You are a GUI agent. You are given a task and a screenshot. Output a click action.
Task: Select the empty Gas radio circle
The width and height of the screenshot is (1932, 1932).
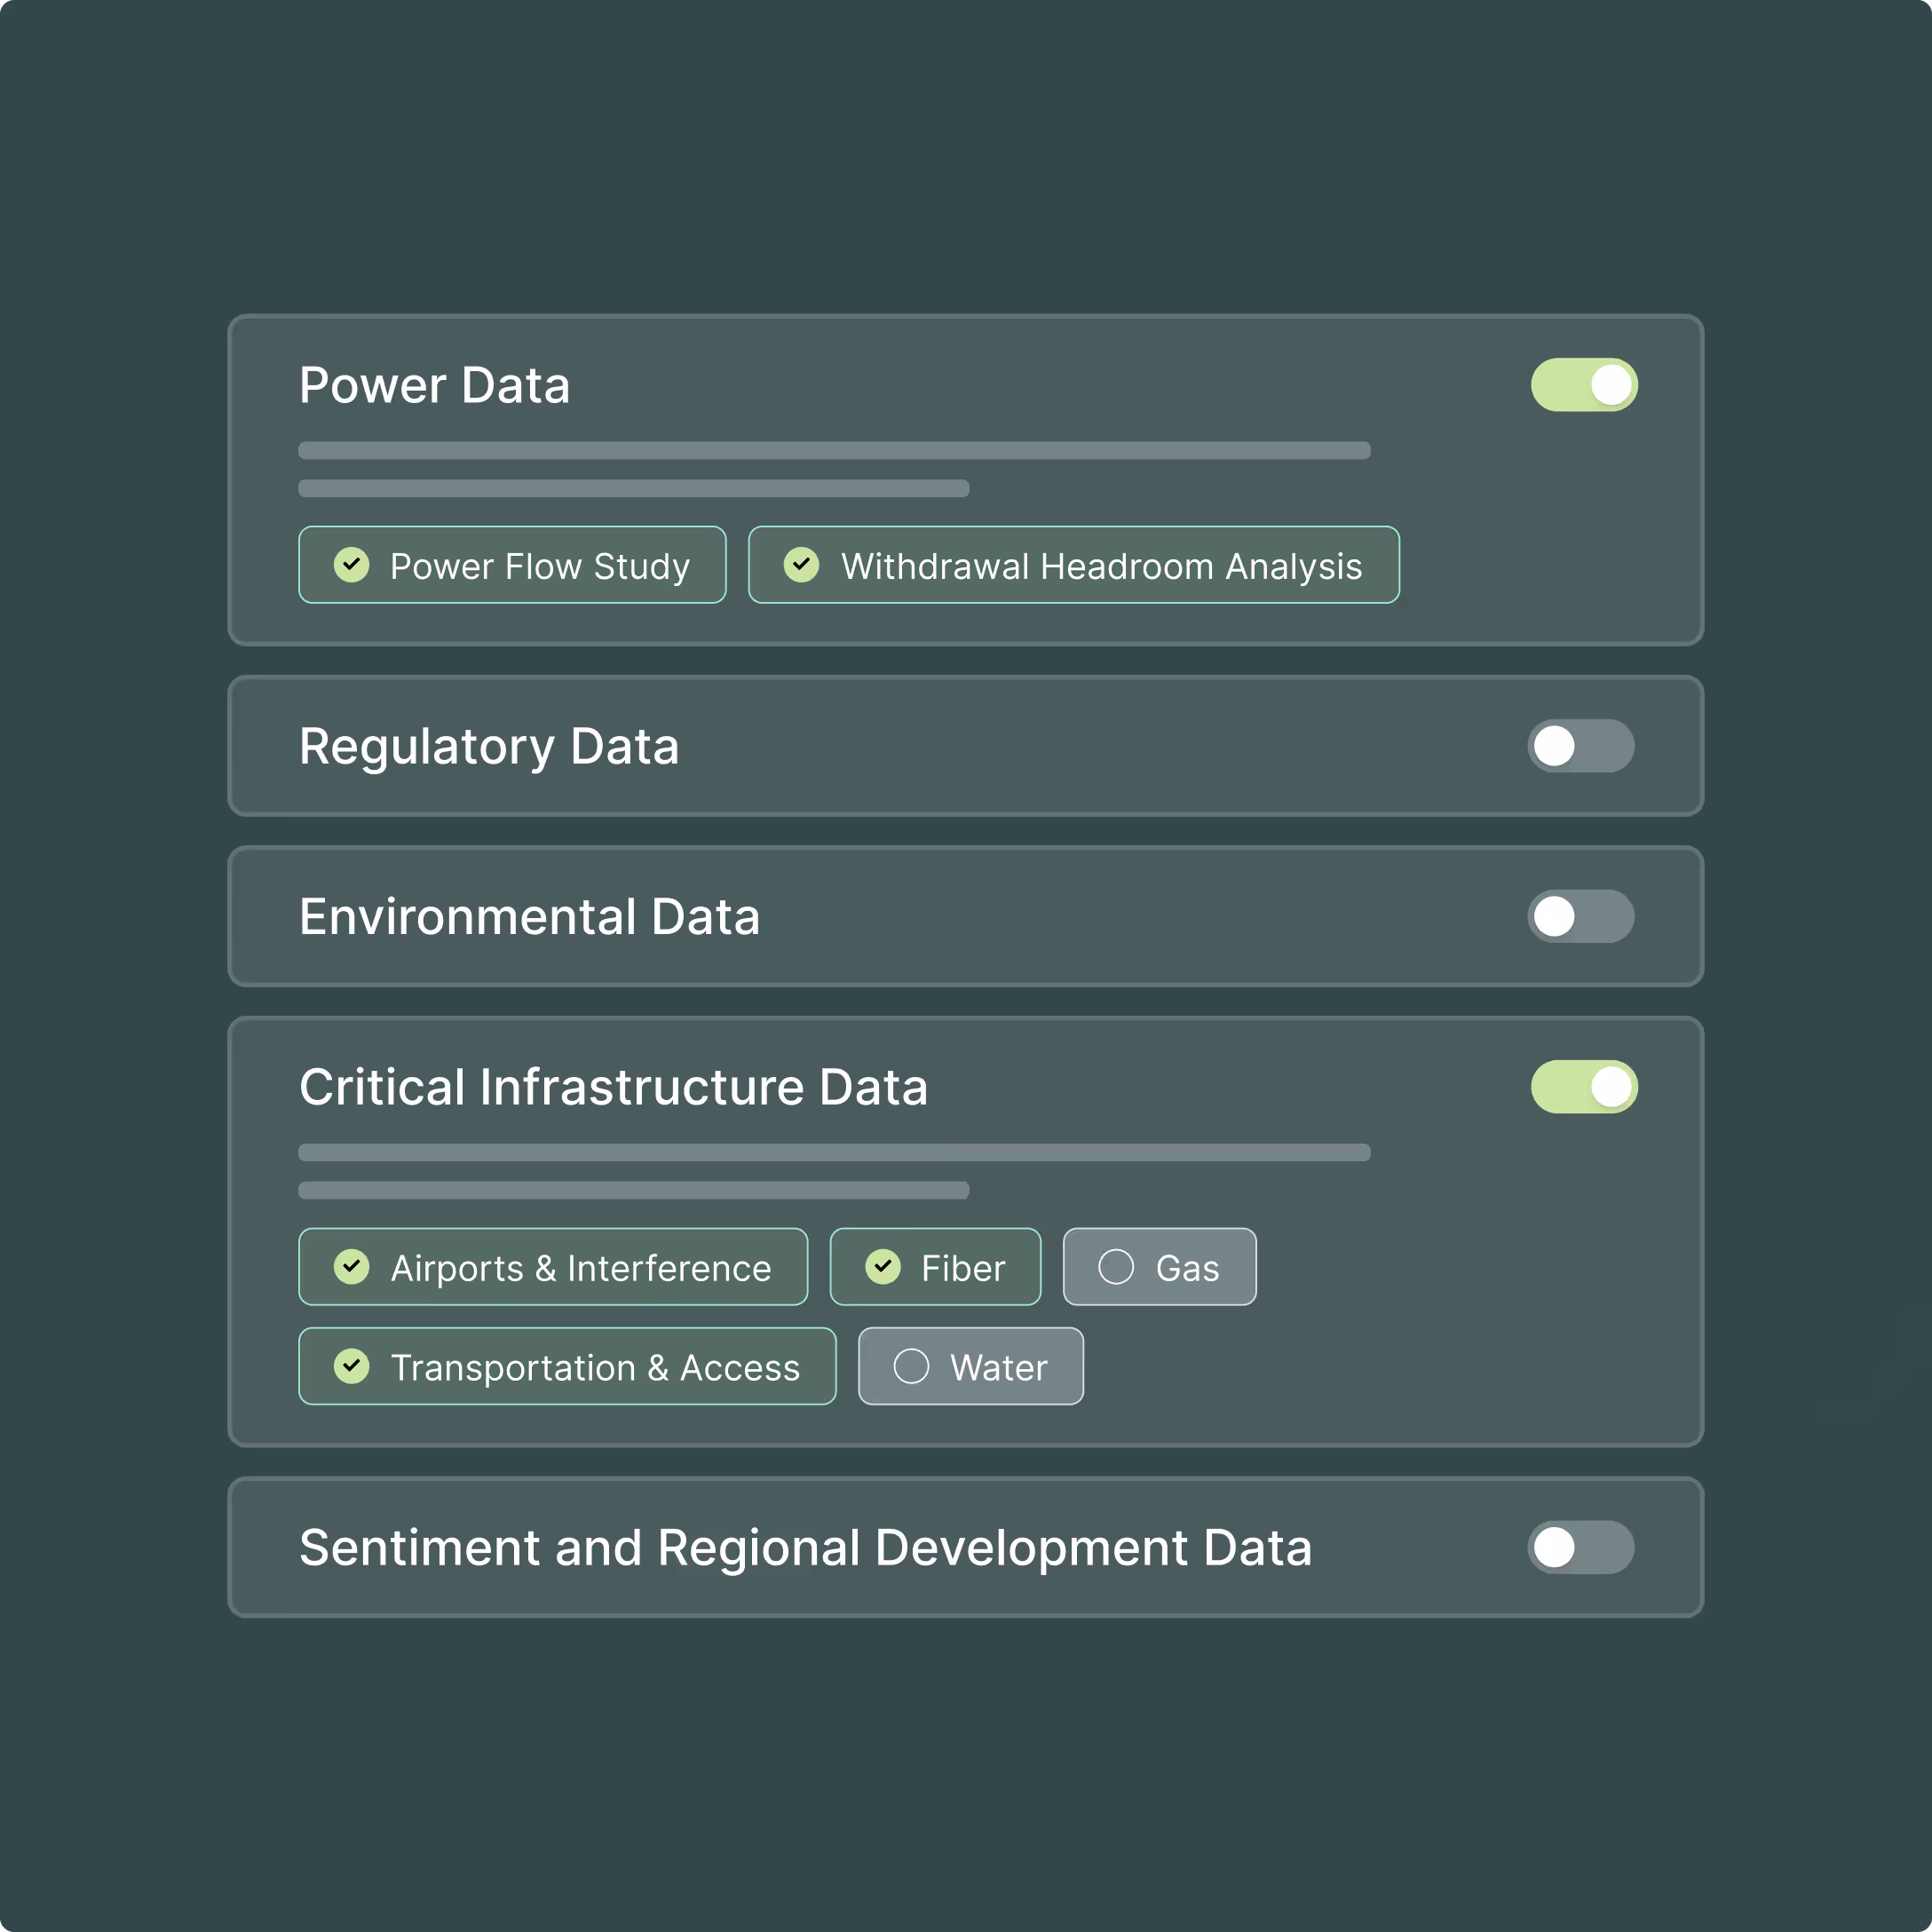click(1116, 1267)
